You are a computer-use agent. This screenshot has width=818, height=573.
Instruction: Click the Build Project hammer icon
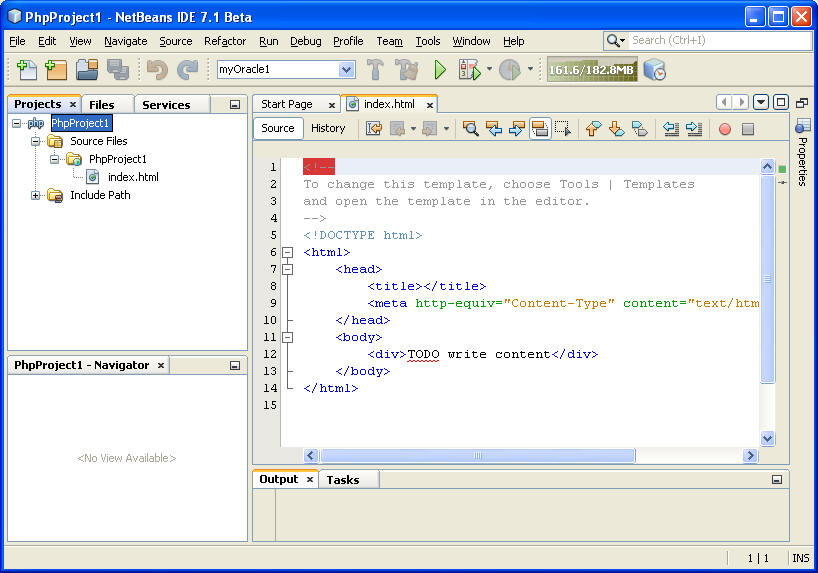(x=375, y=69)
